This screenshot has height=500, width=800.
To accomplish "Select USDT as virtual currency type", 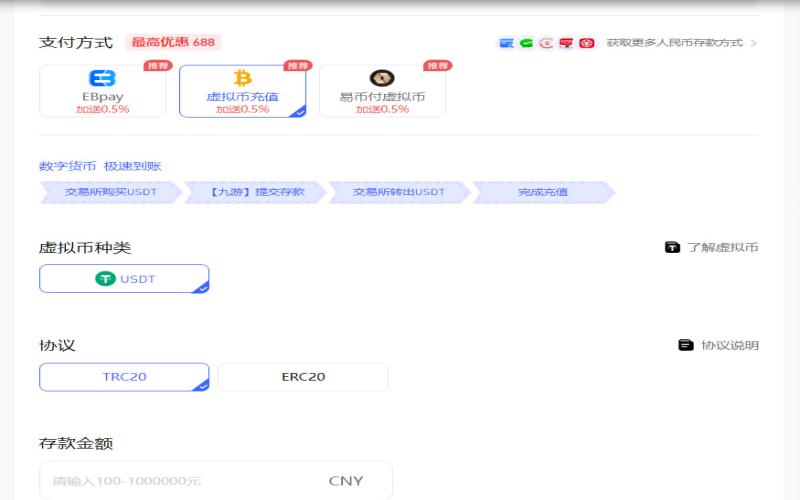I will 124,279.
